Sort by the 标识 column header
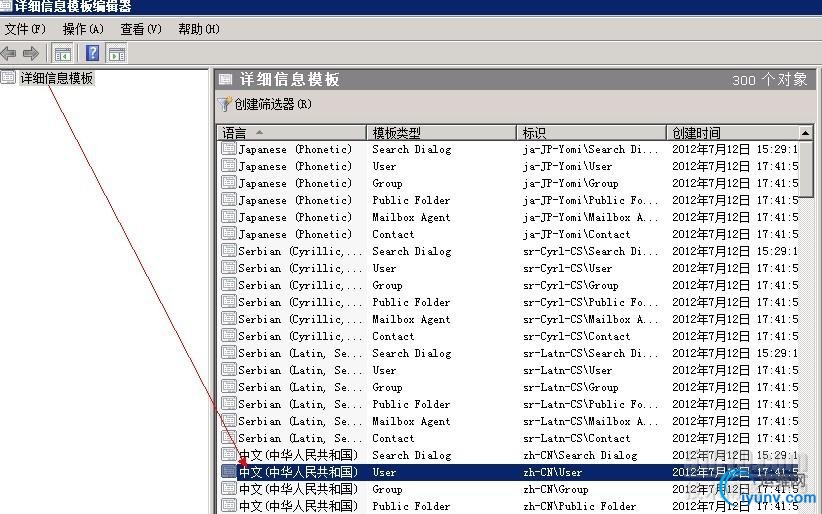Viewport: 822px width, 514px height. tap(591, 133)
